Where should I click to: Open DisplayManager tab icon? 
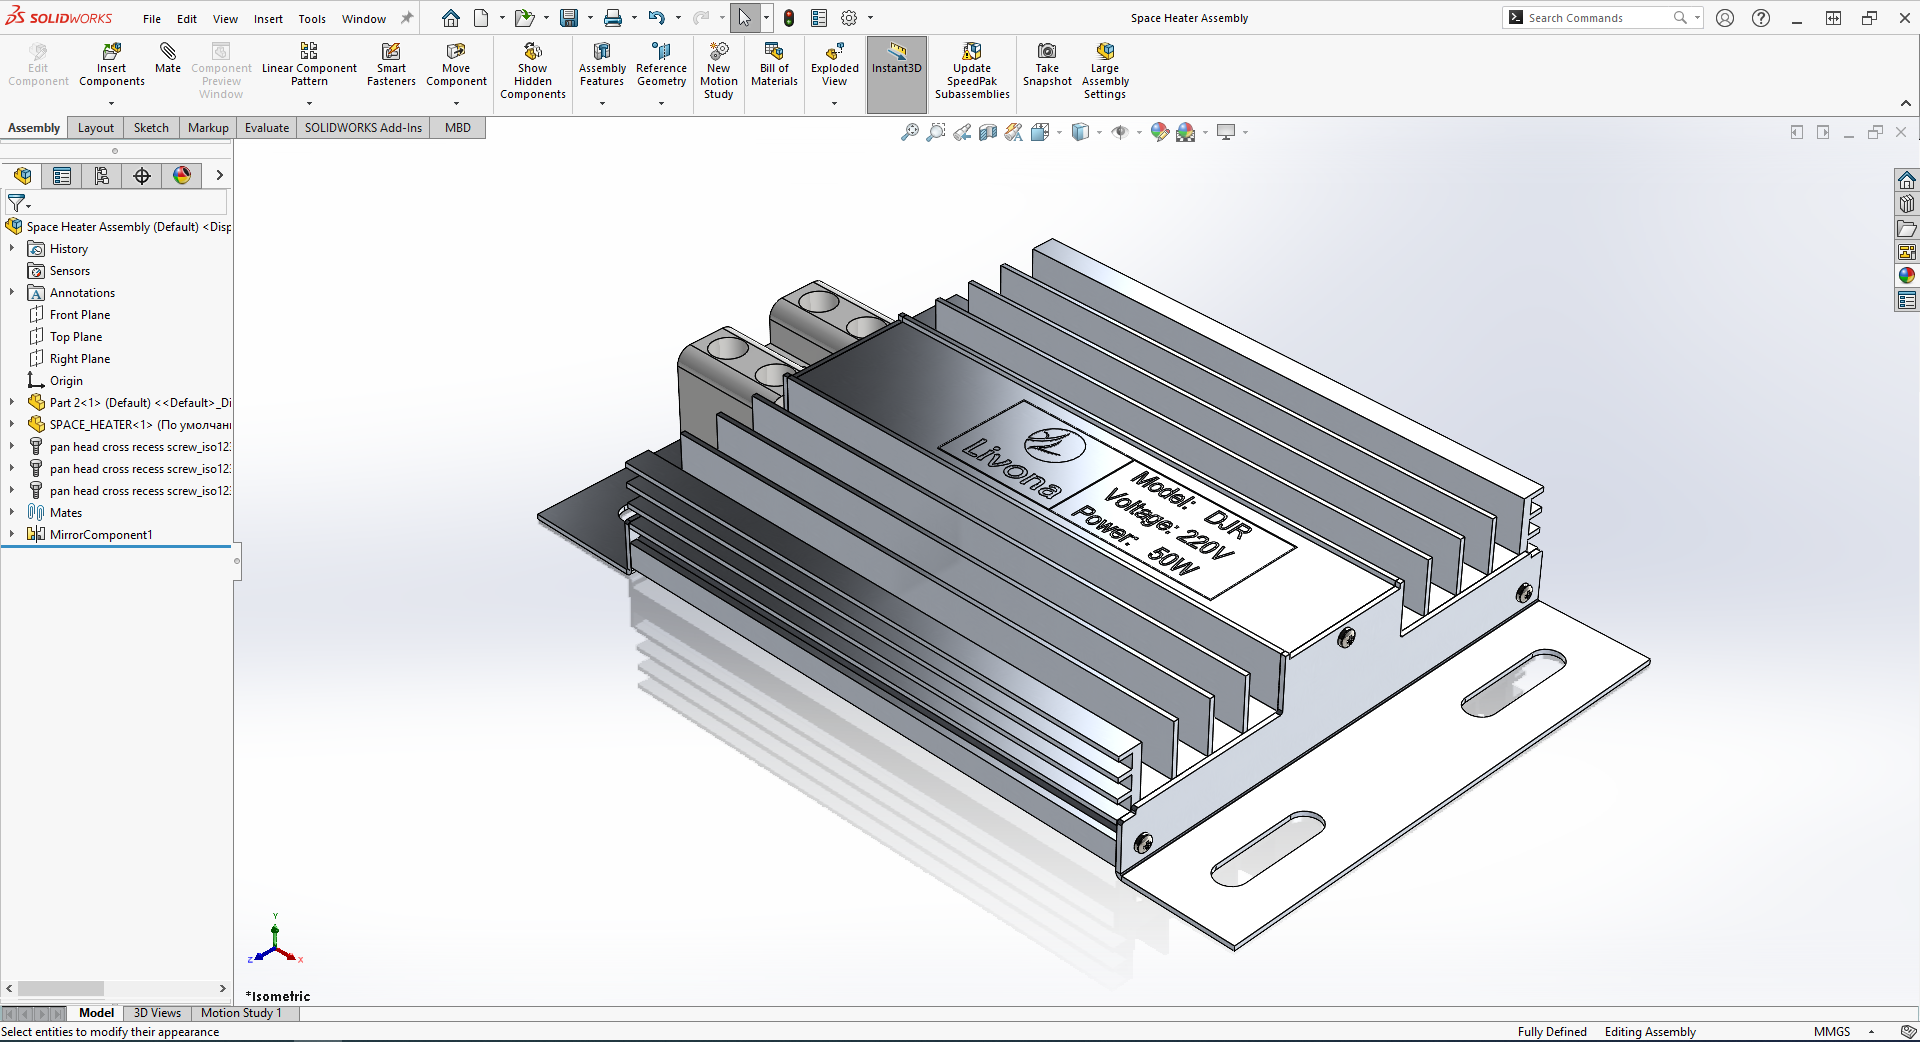[x=182, y=176]
